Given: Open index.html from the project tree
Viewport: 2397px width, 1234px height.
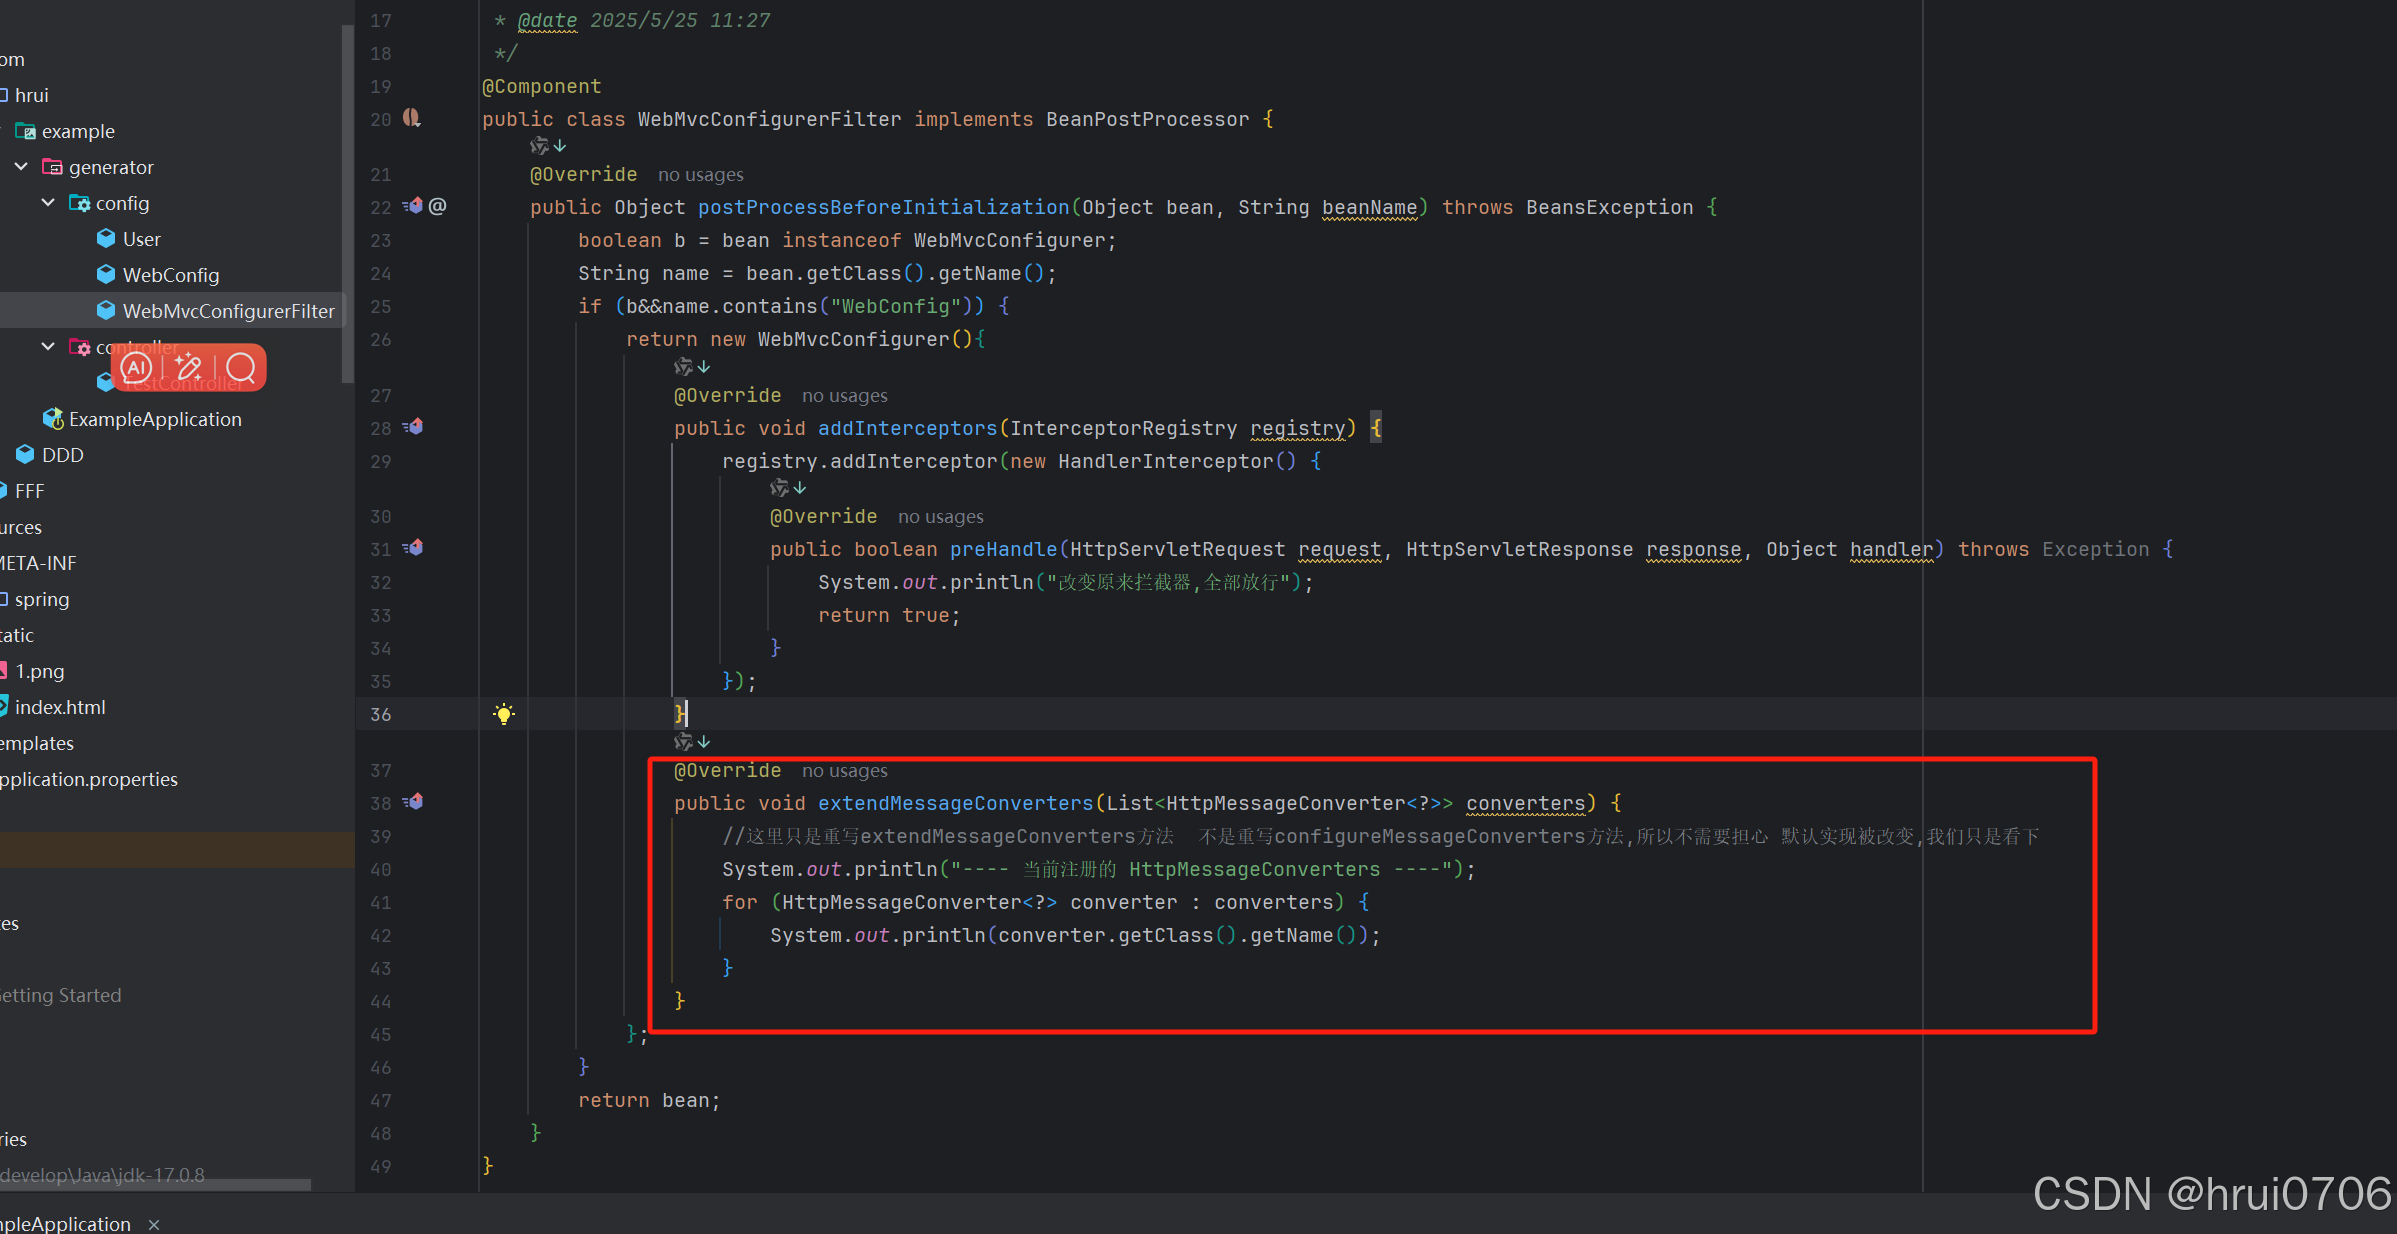Looking at the screenshot, I should tap(60, 707).
